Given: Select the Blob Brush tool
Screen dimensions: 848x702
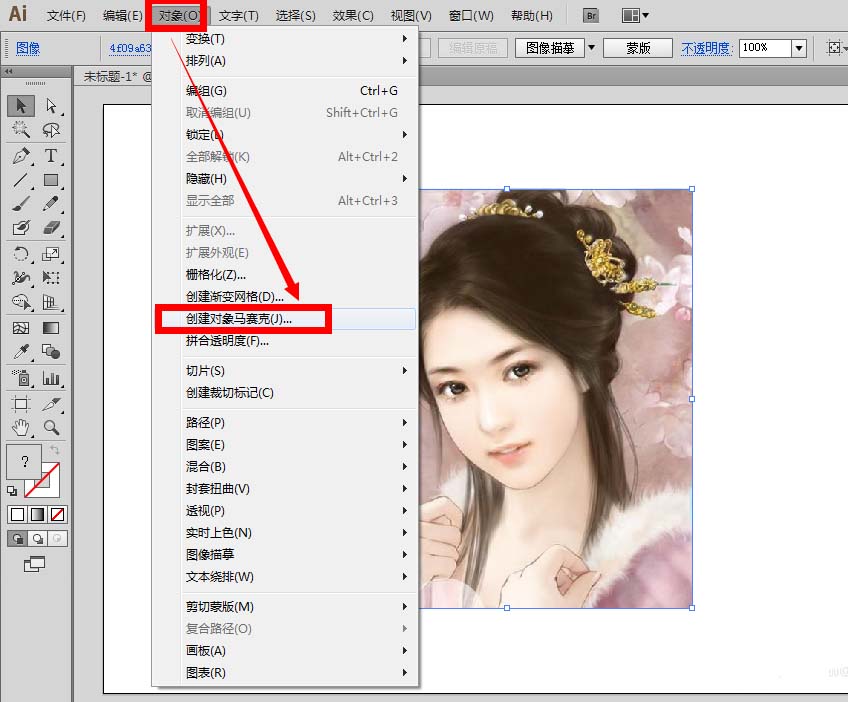Looking at the screenshot, I should 21,227.
